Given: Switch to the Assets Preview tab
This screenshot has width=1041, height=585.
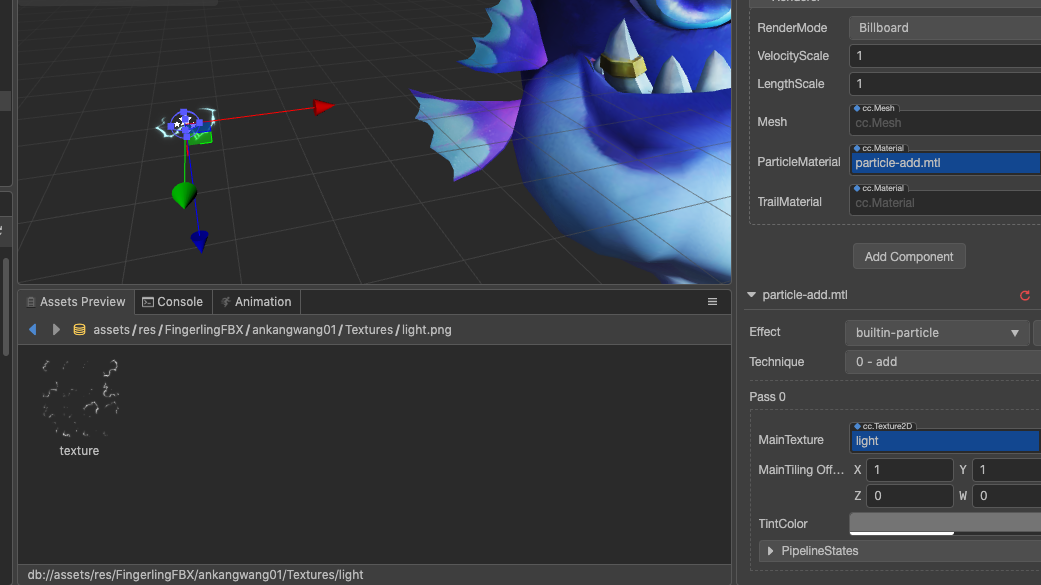Looking at the screenshot, I should tap(76, 301).
